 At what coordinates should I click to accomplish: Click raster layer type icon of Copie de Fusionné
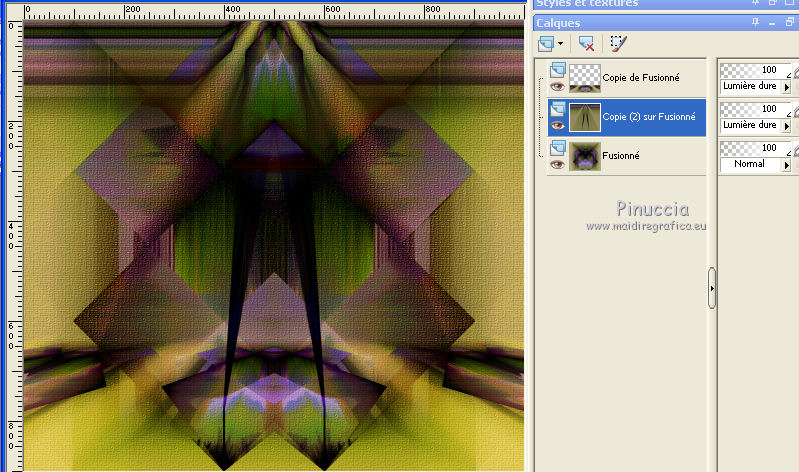click(x=558, y=69)
